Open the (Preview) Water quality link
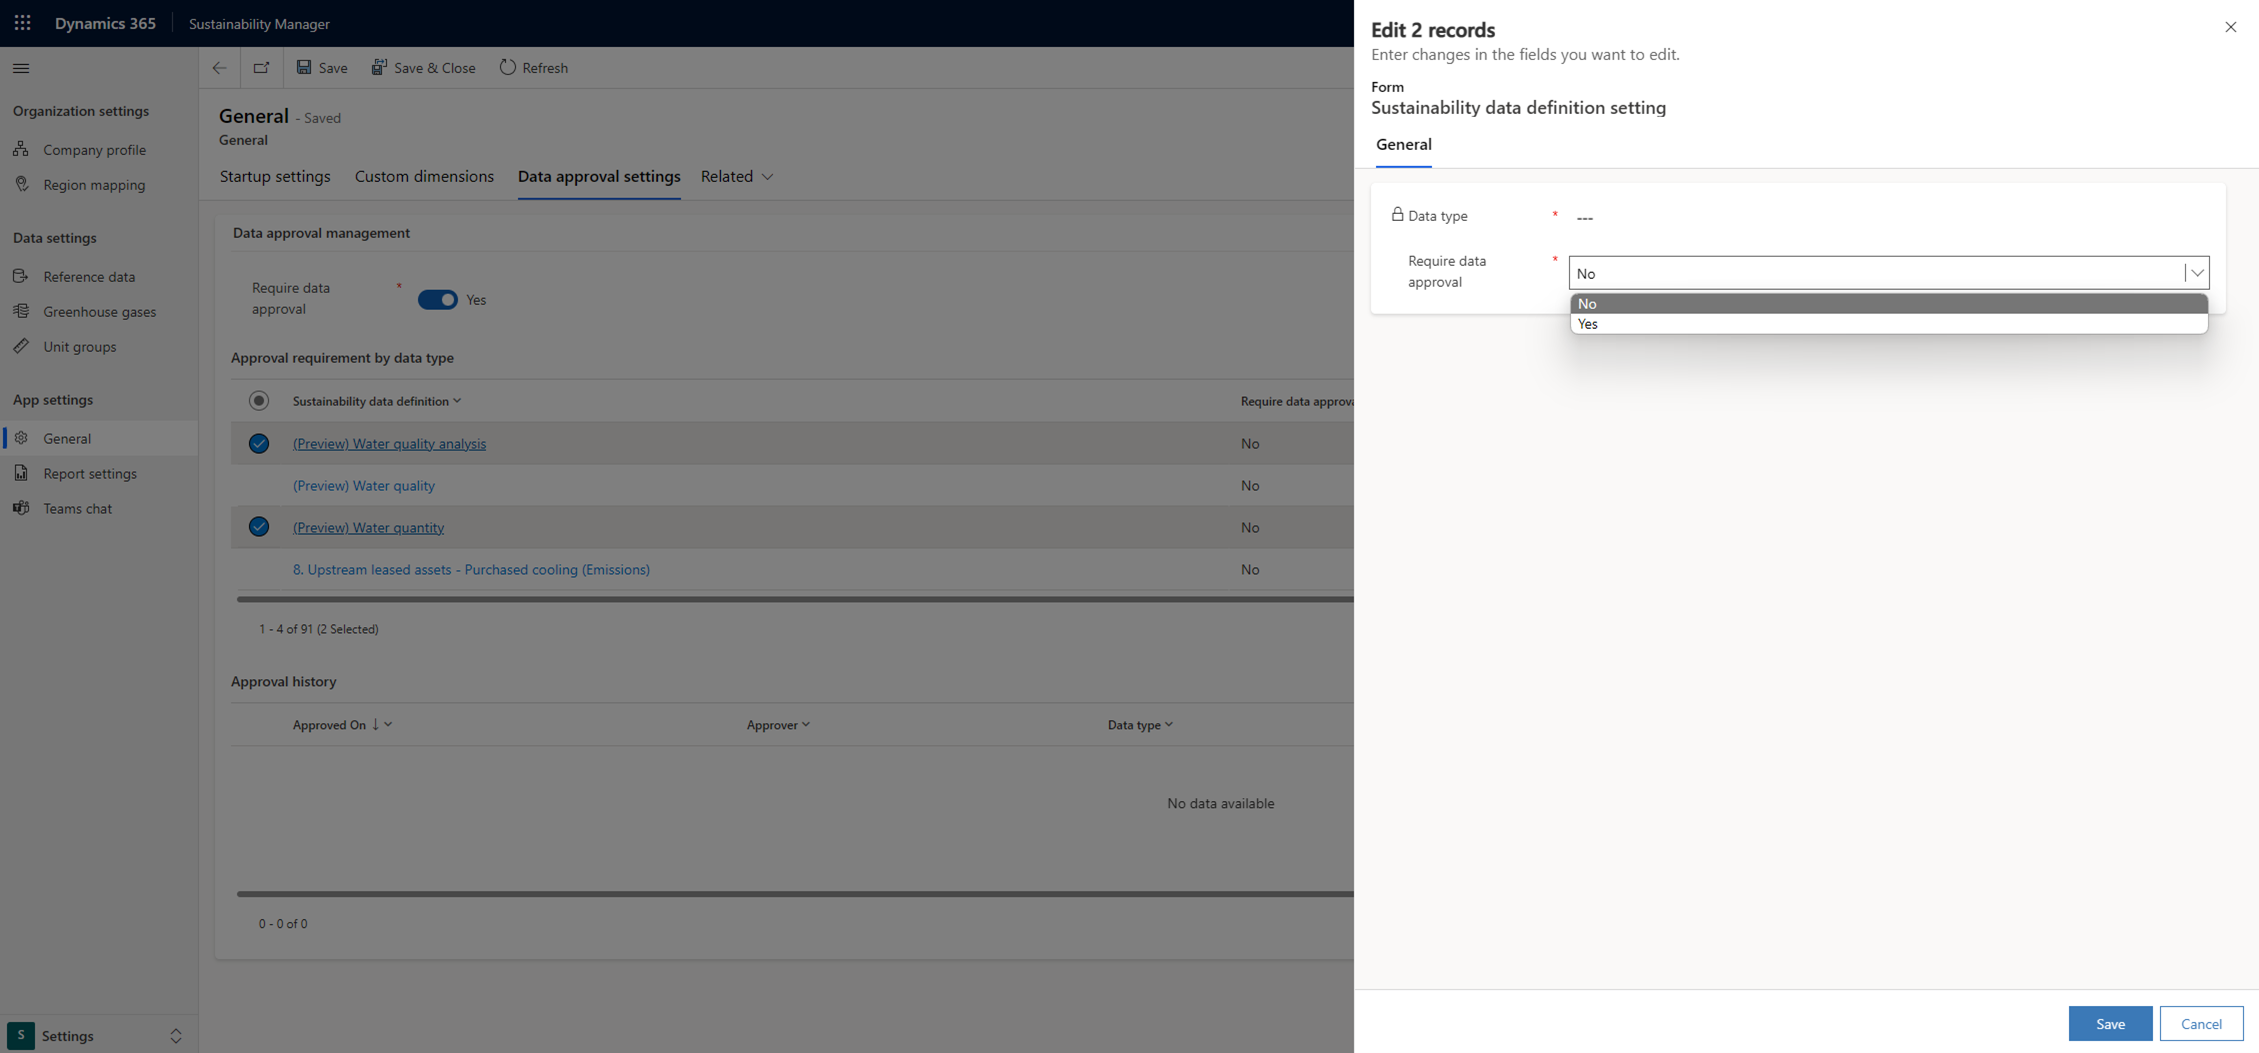This screenshot has width=2259, height=1053. [x=364, y=485]
